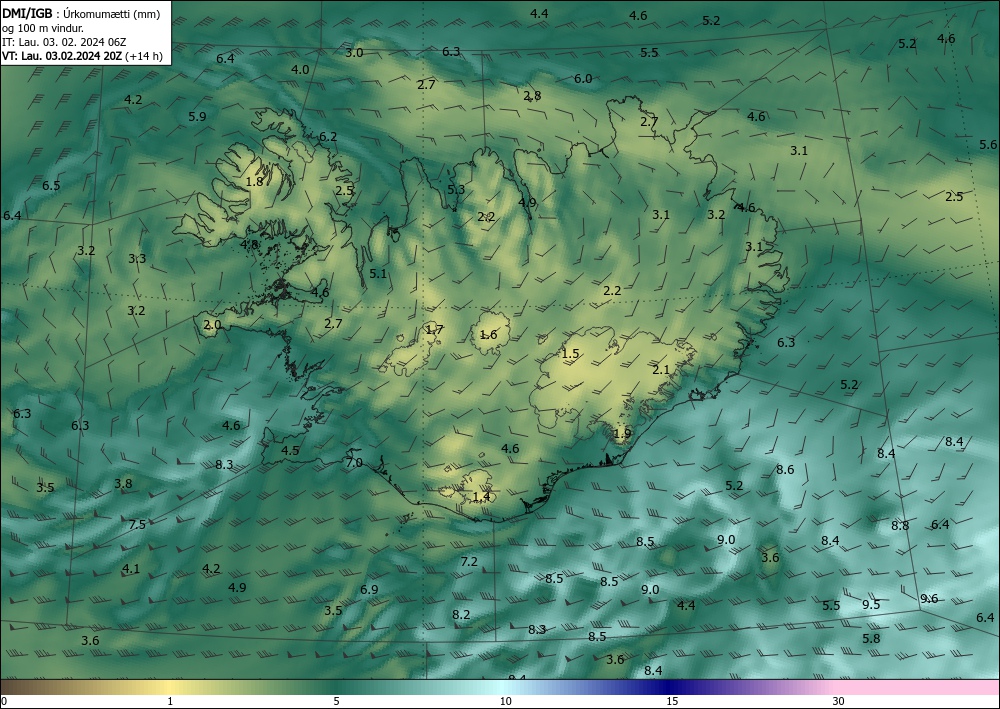Select the 7.2 value label

click(x=469, y=562)
